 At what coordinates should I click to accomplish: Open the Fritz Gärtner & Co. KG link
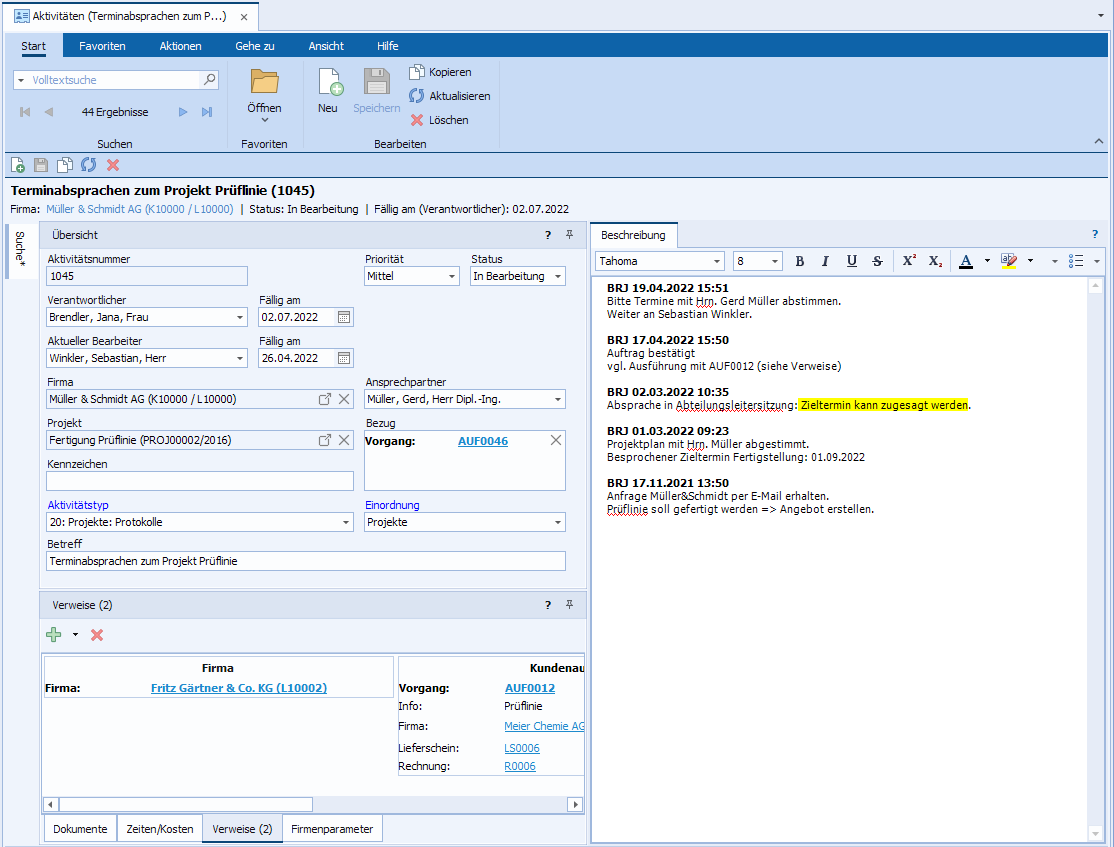[238, 688]
